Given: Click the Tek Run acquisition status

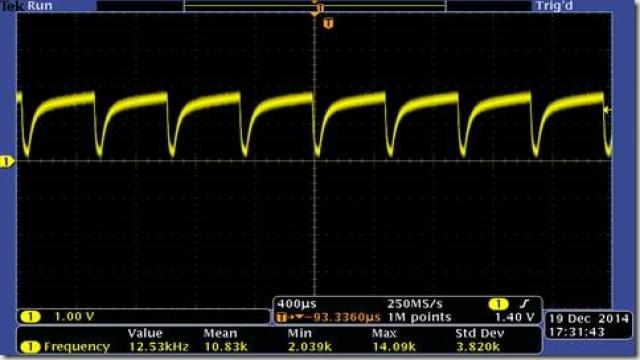Looking at the screenshot, I should pyautogui.click(x=27, y=6).
